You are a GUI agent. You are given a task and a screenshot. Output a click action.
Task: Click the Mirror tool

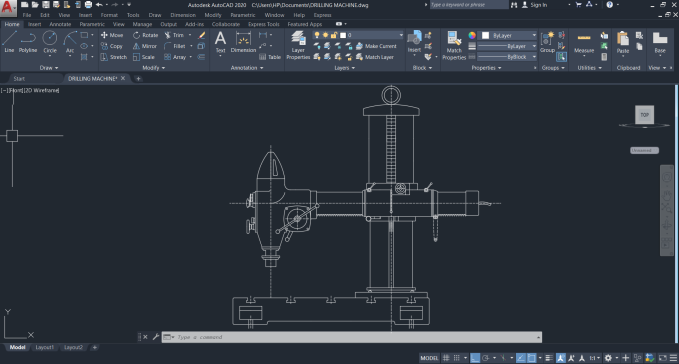point(145,46)
